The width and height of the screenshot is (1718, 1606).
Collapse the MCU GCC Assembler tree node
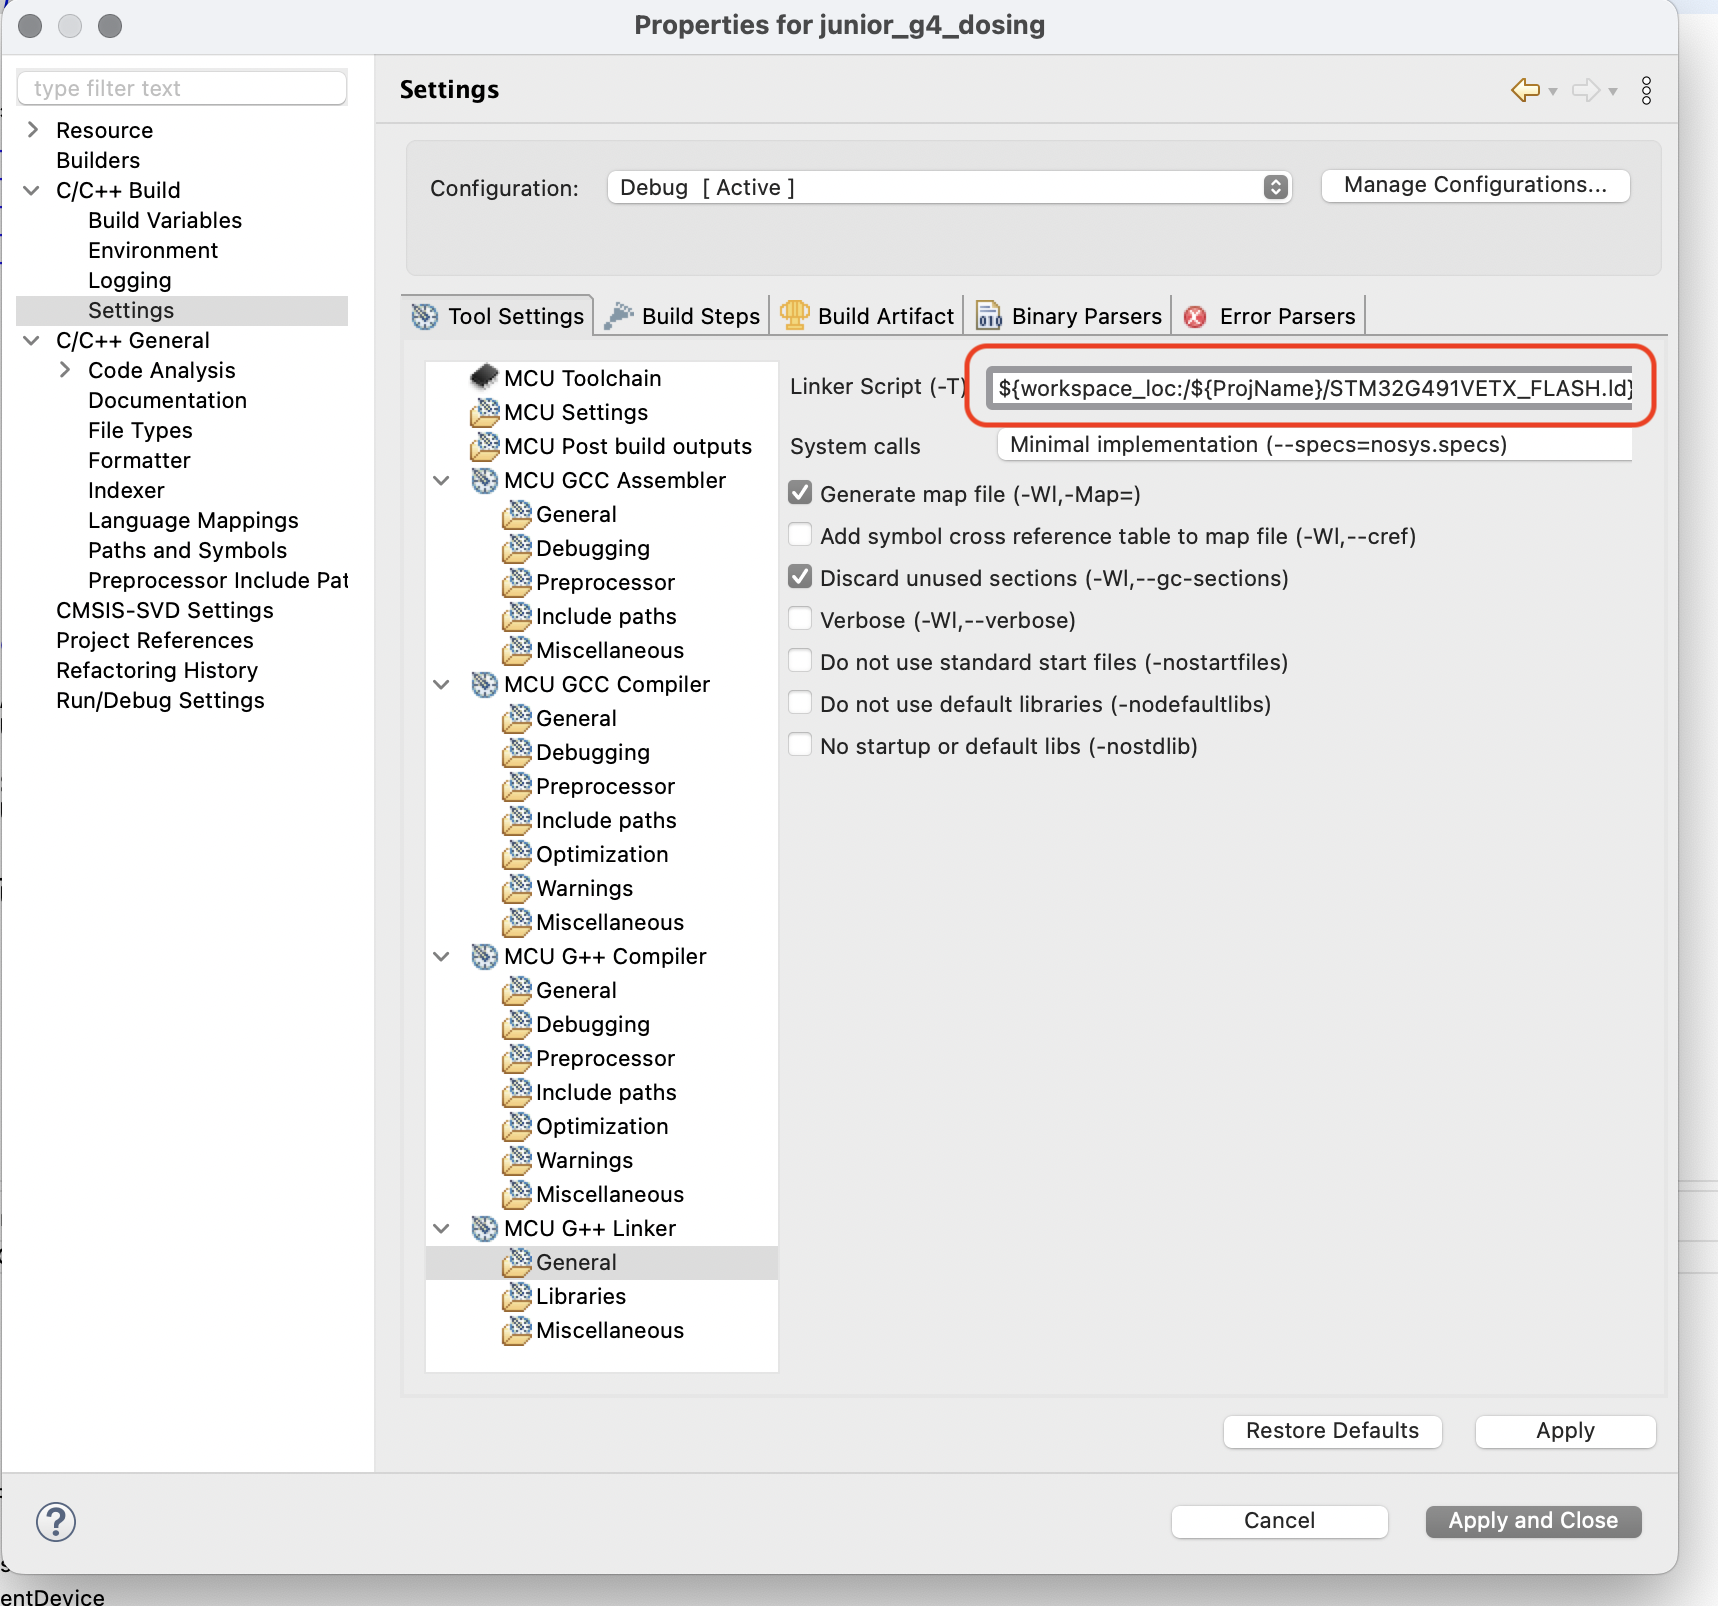click(x=441, y=480)
